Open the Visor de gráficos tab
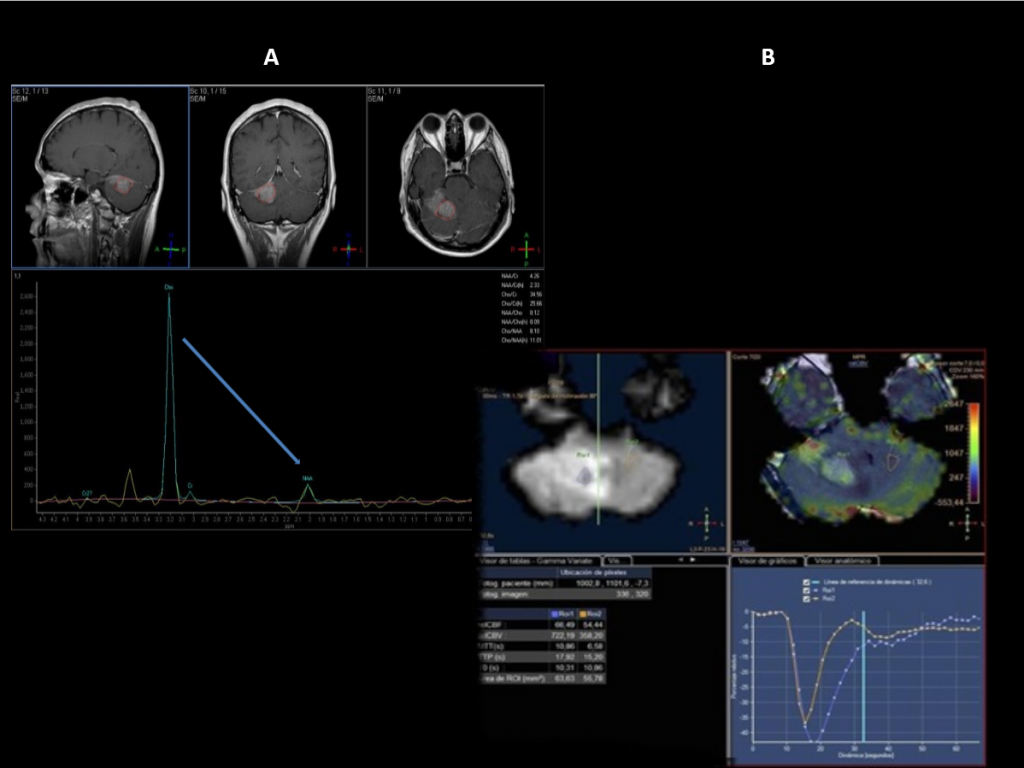This screenshot has width=1024, height=768. tap(766, 561)
